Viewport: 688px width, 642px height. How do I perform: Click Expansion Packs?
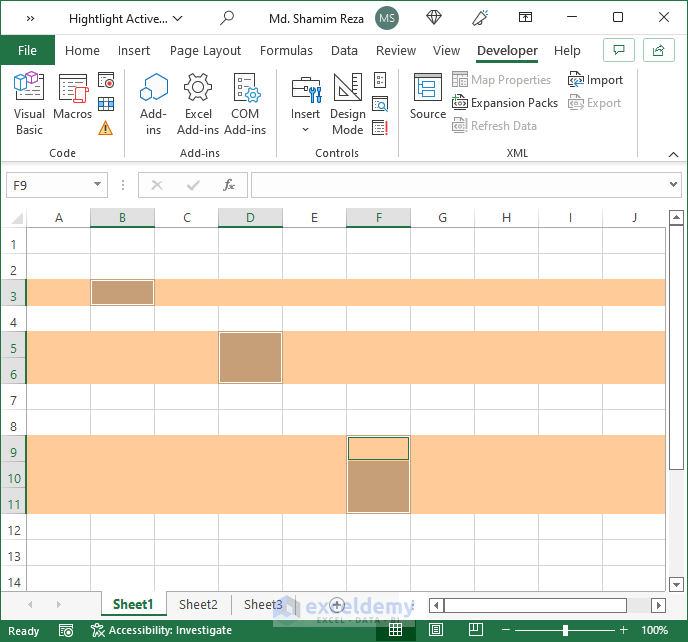pos(505,103)
